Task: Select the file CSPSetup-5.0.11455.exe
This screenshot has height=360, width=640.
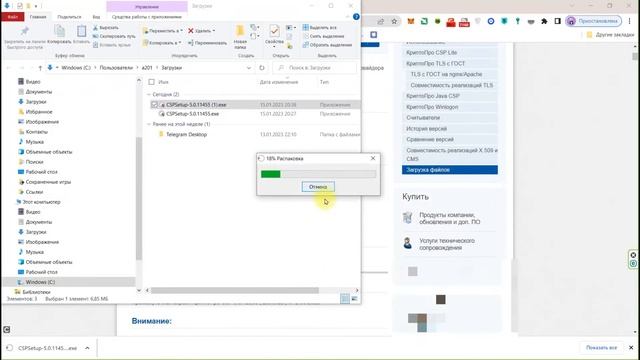Action: coord(192,114)
